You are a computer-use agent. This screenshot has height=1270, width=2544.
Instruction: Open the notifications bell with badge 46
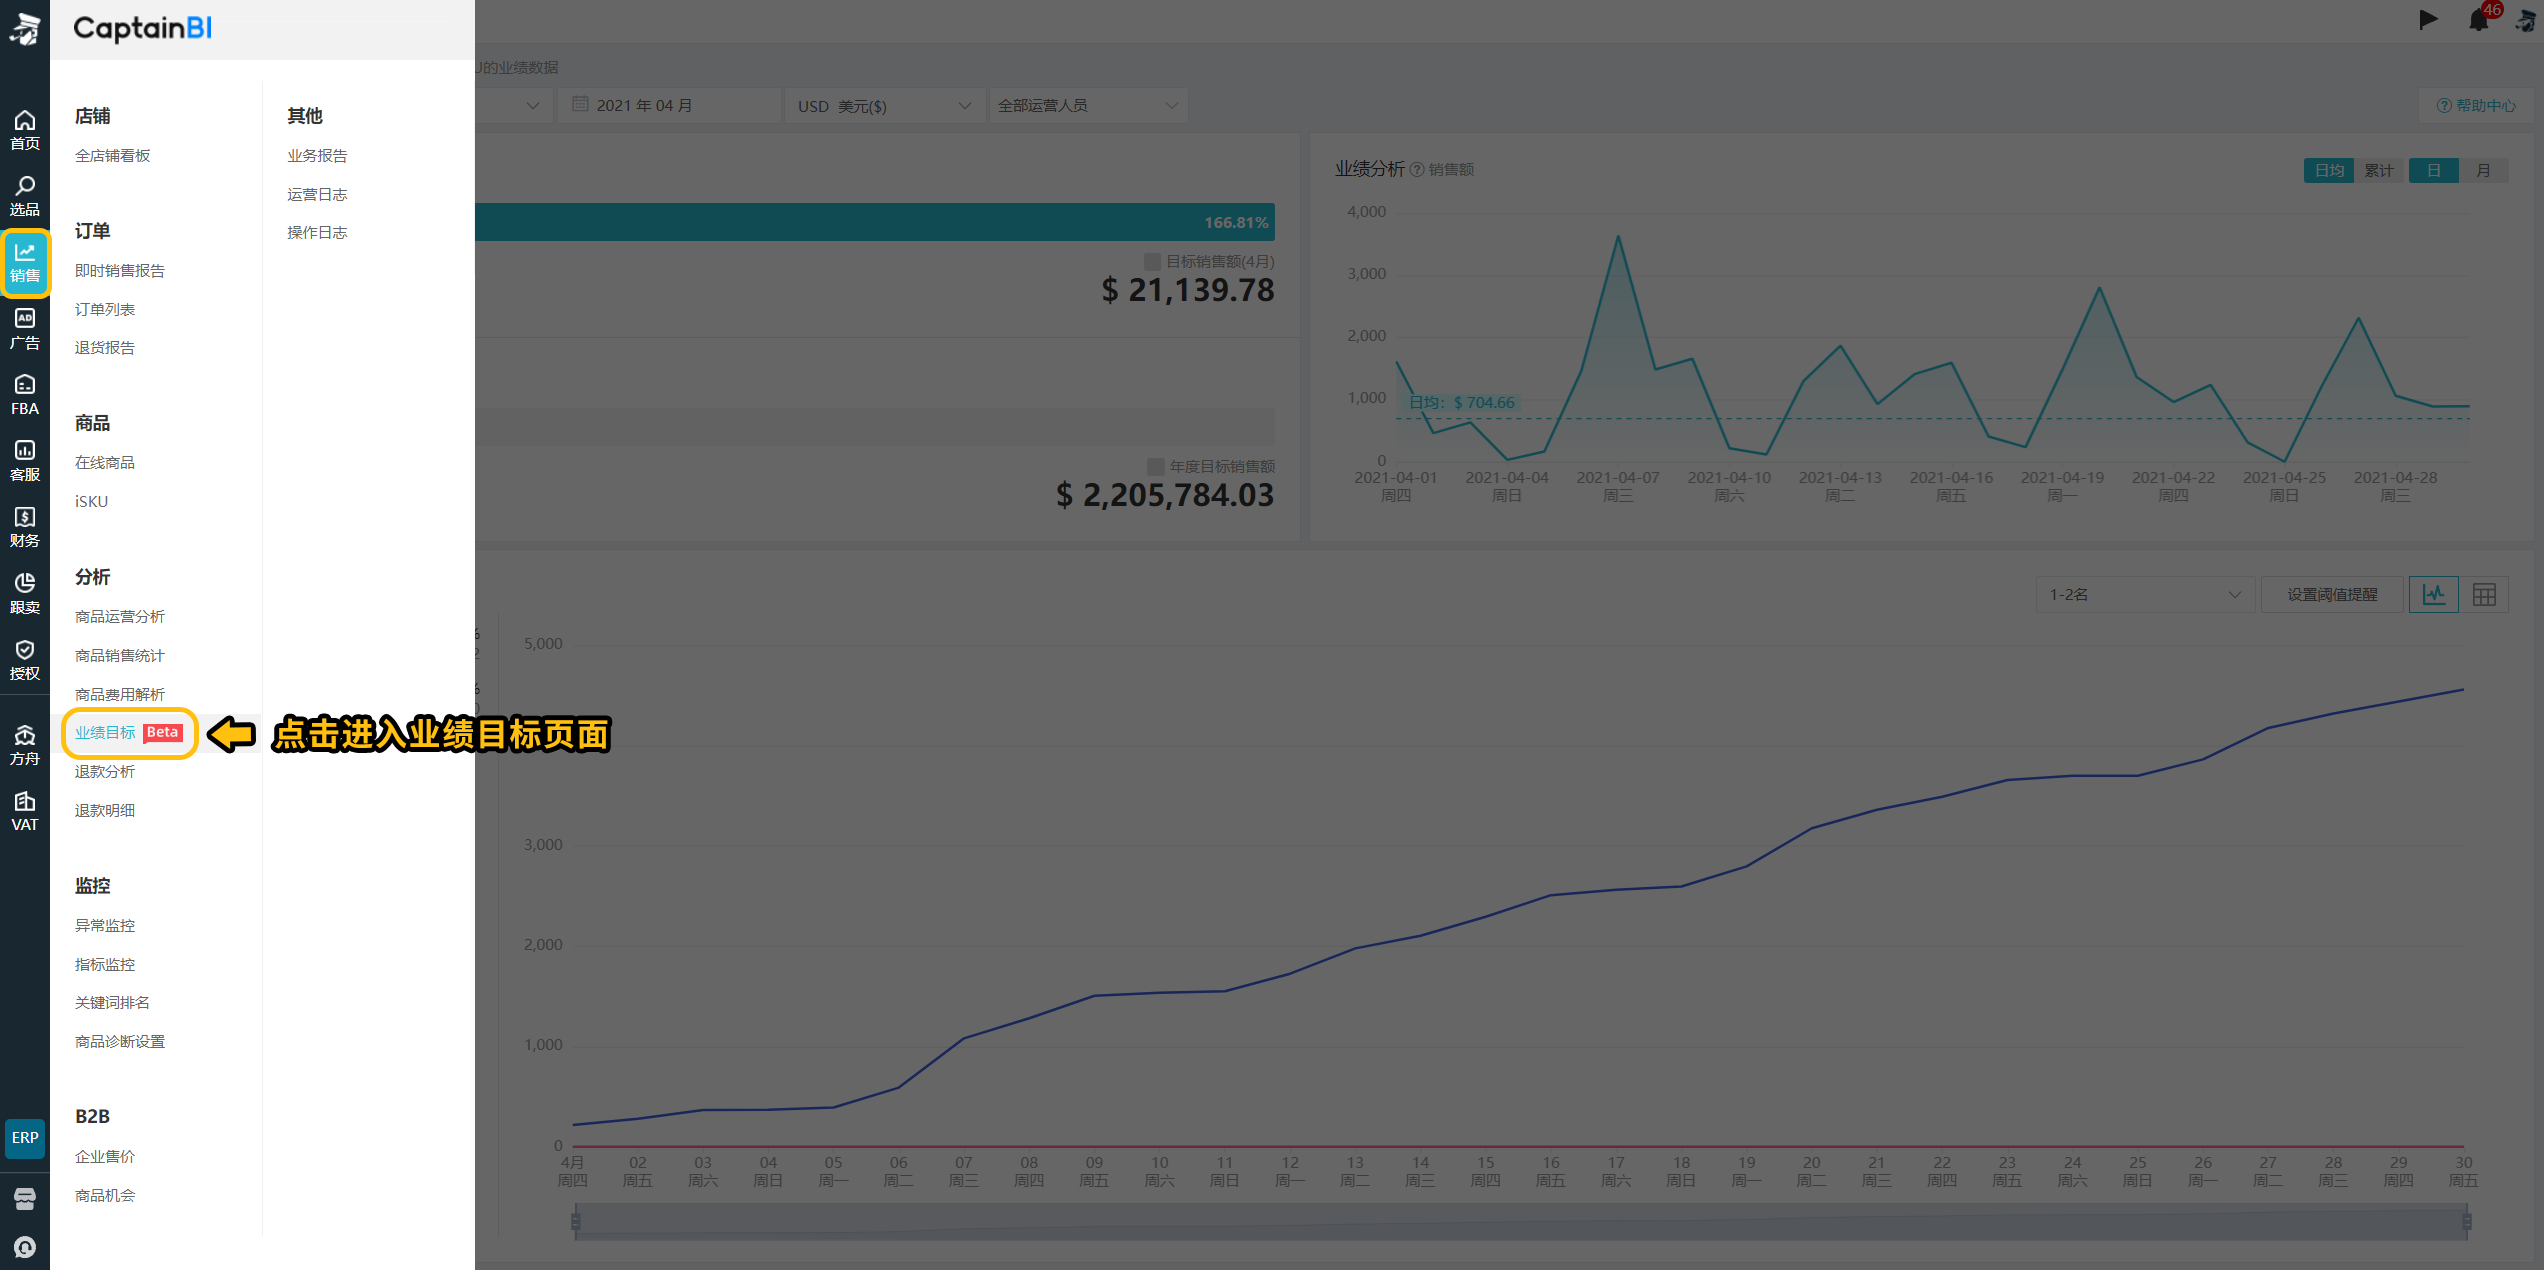click(2479, 19)
